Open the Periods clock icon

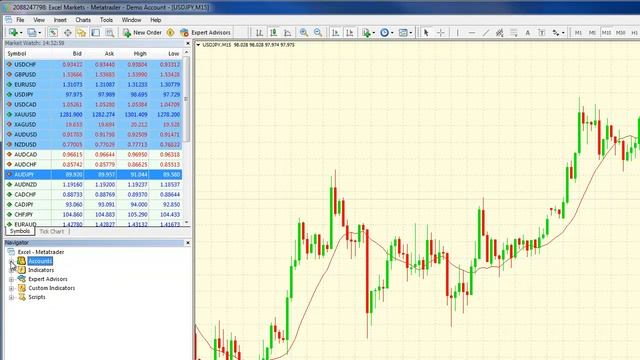click(x=384, y=32)
